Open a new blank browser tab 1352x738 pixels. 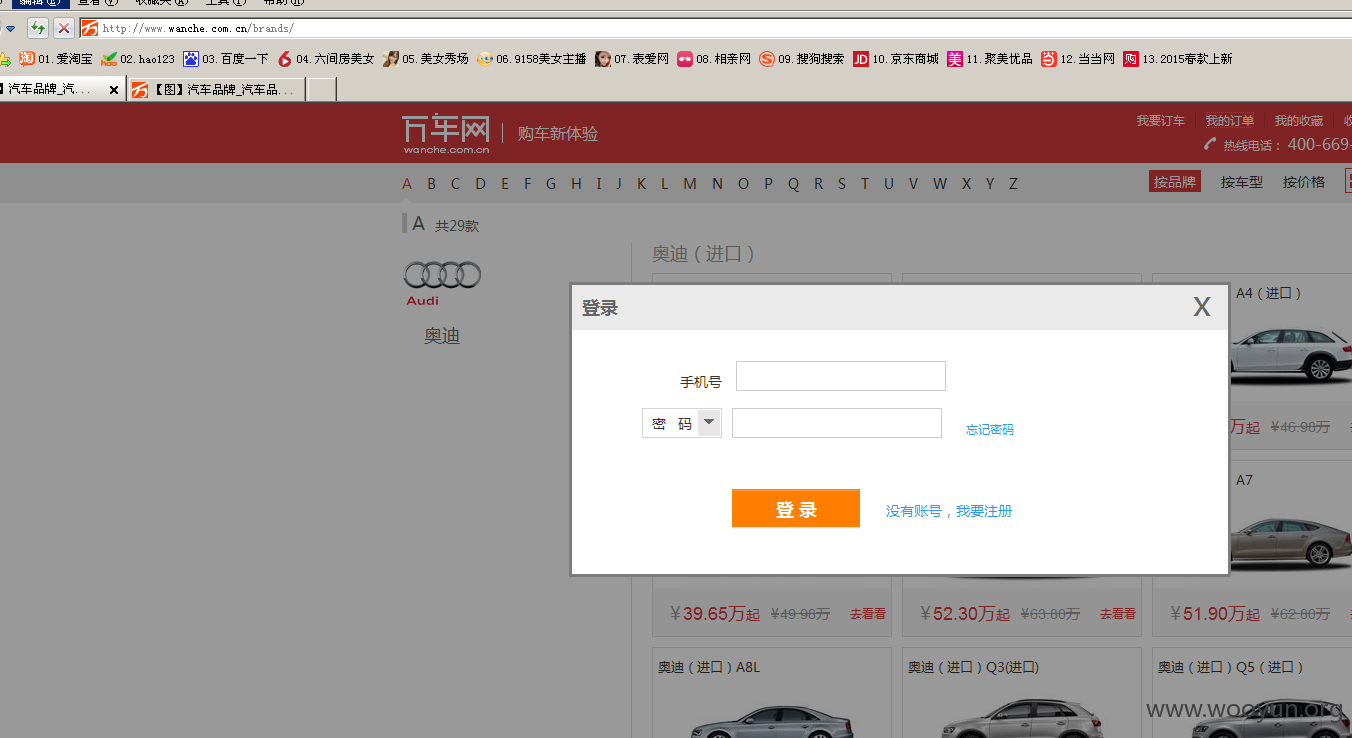click(x=321, y=90)
